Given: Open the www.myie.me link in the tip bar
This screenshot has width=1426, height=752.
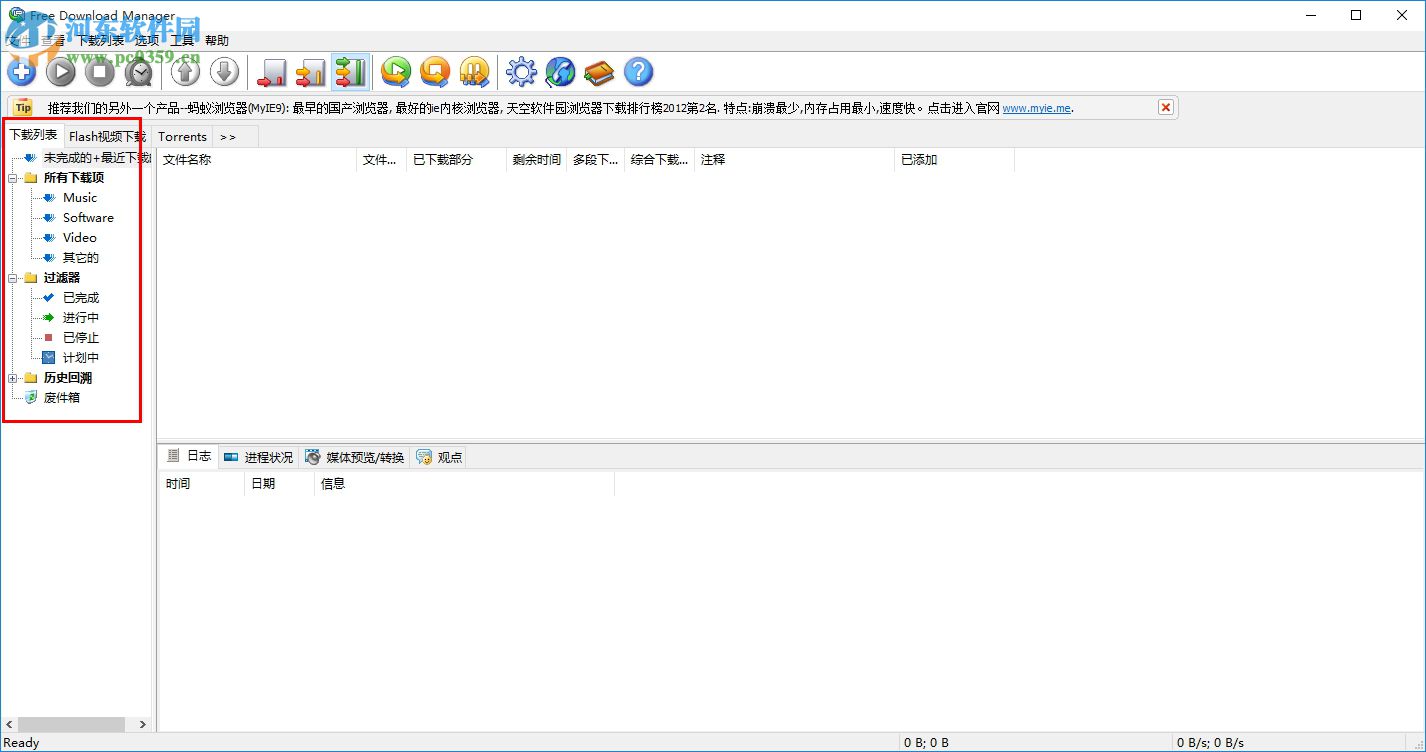Looking at the screenshot, I should (x=1036, y=107).
